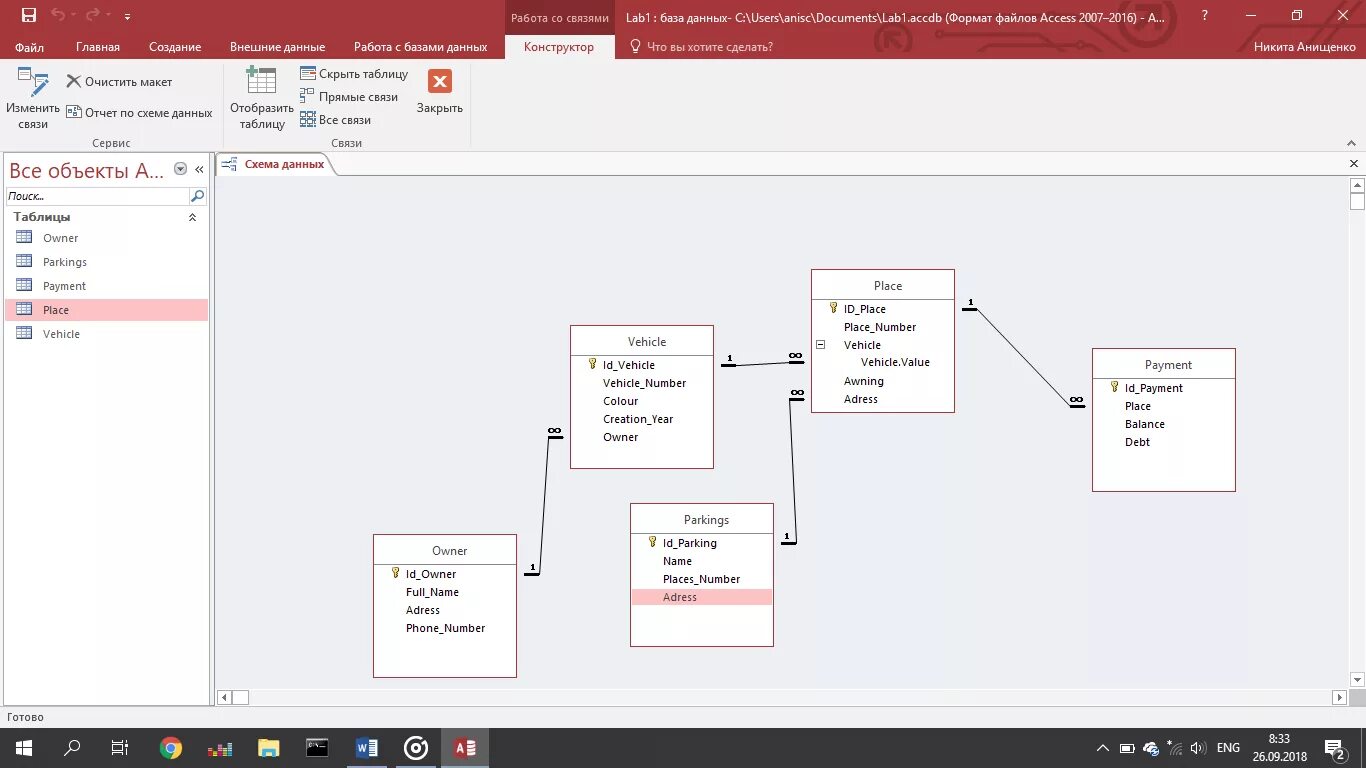Screen dimensions: 1366x768
Task: Collapse the Vehicle multivalued field in Place
Action: (x=821, y=344)
